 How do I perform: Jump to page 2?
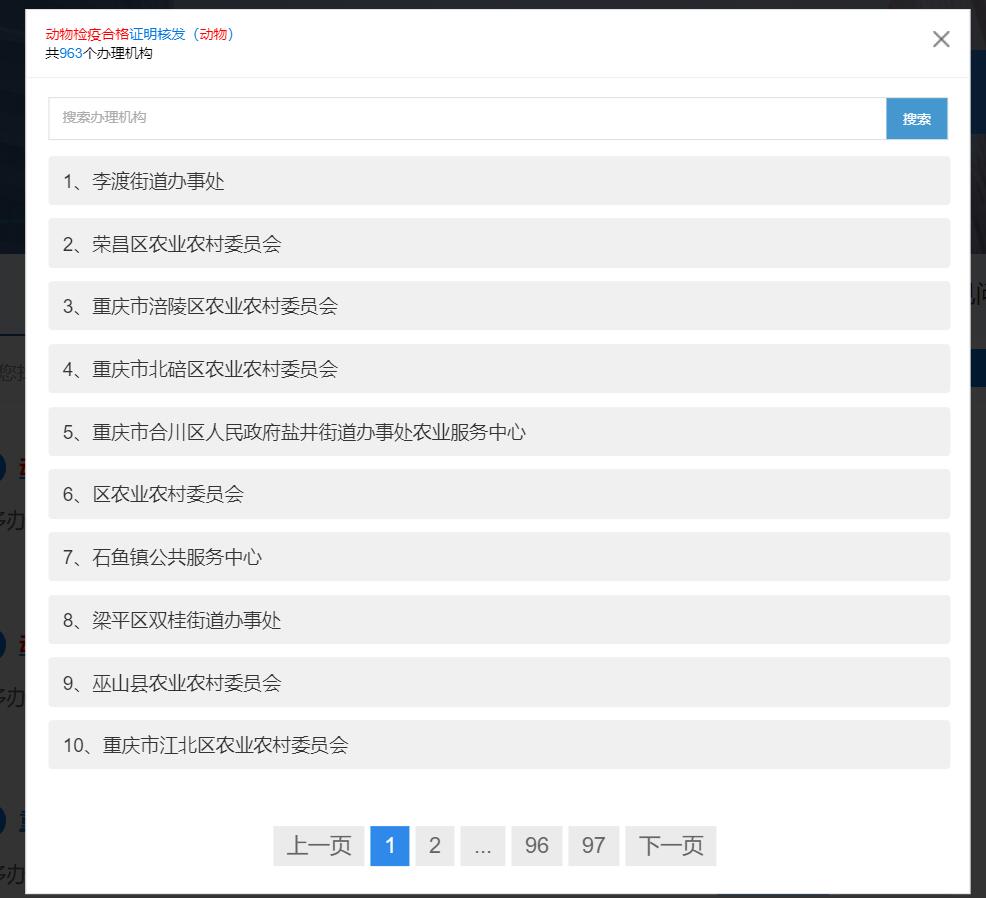click(434, 845)
